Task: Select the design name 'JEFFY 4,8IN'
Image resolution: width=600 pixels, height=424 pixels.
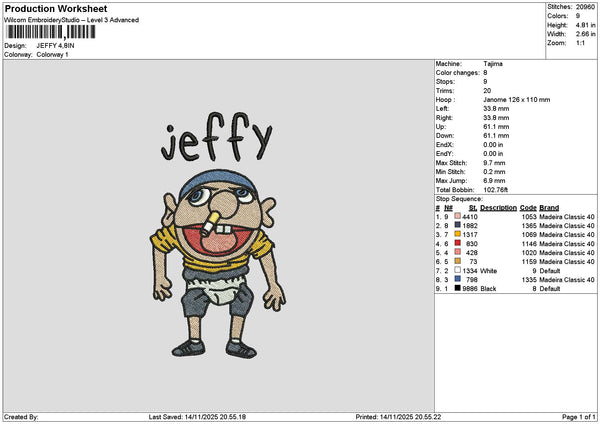Action: (x=55, y=46)
